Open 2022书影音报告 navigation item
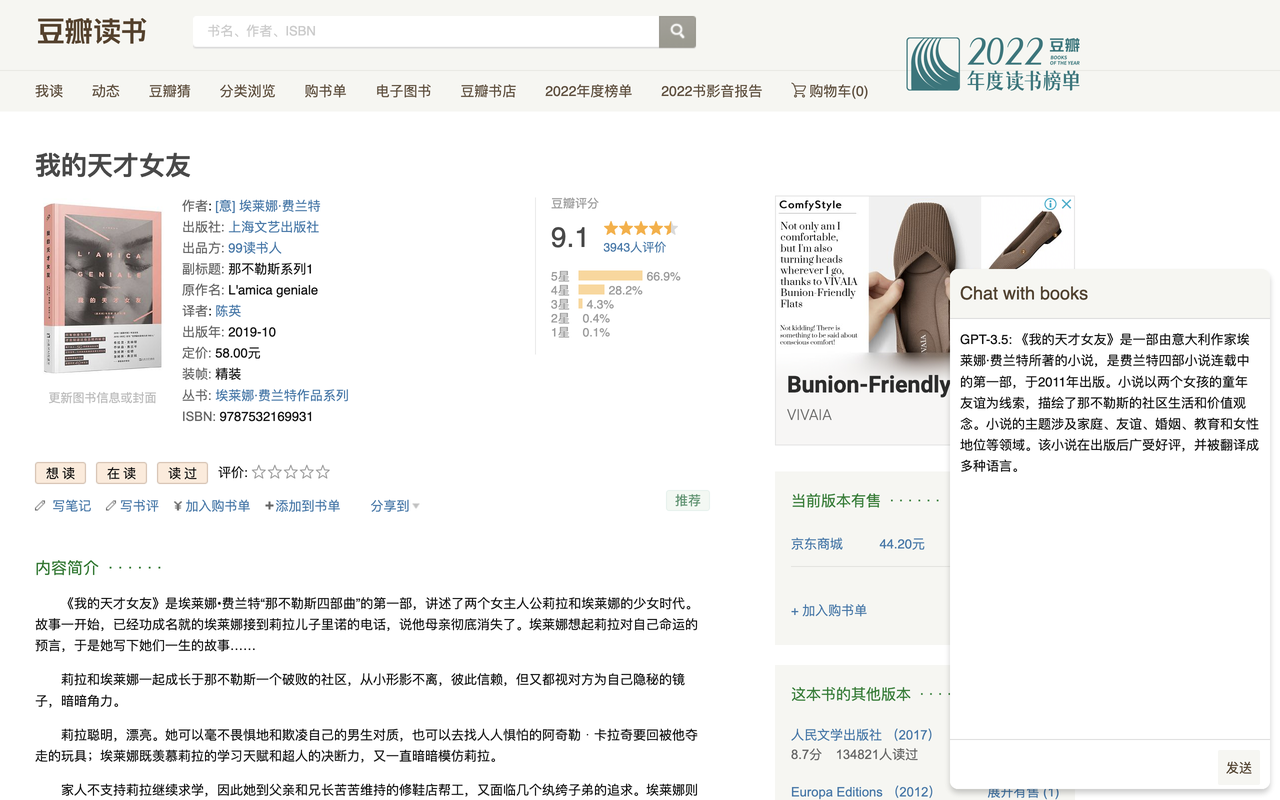1280x800 pixels. 711,91
